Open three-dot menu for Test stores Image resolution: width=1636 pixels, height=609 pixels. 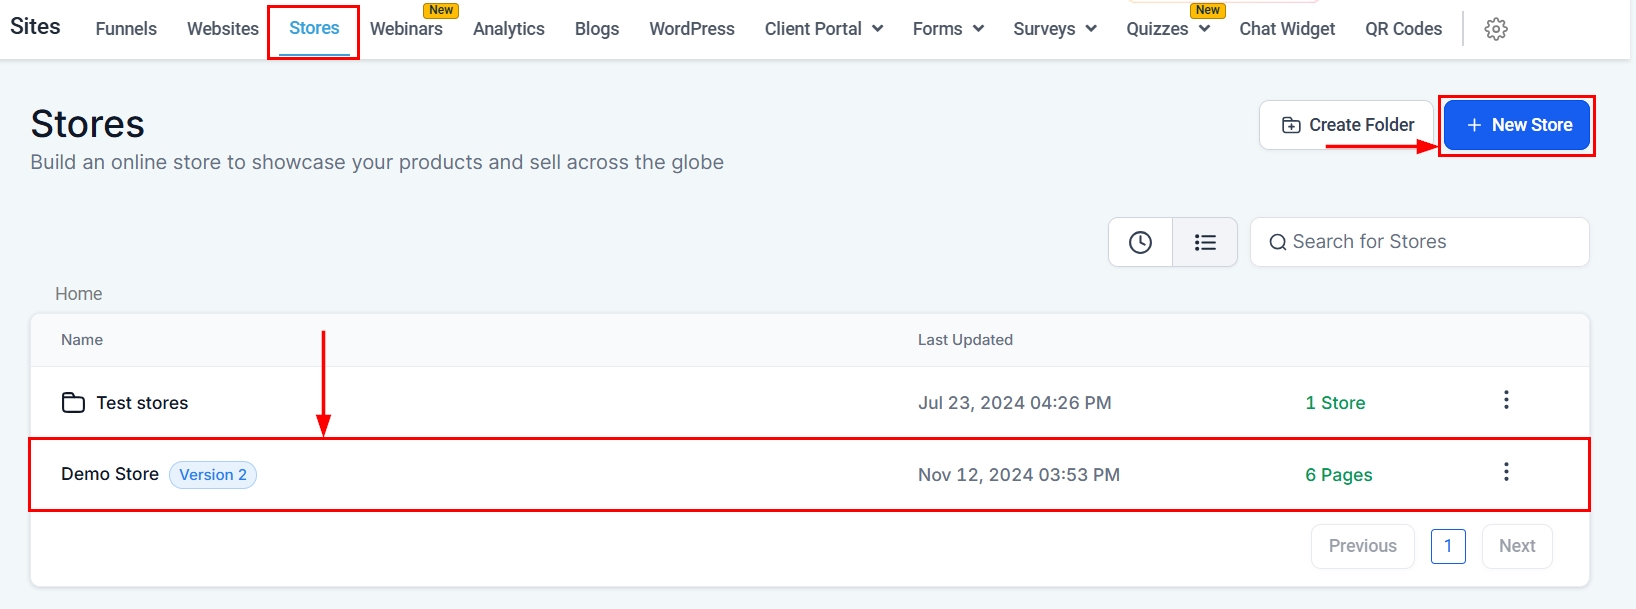pos(1506,400)
